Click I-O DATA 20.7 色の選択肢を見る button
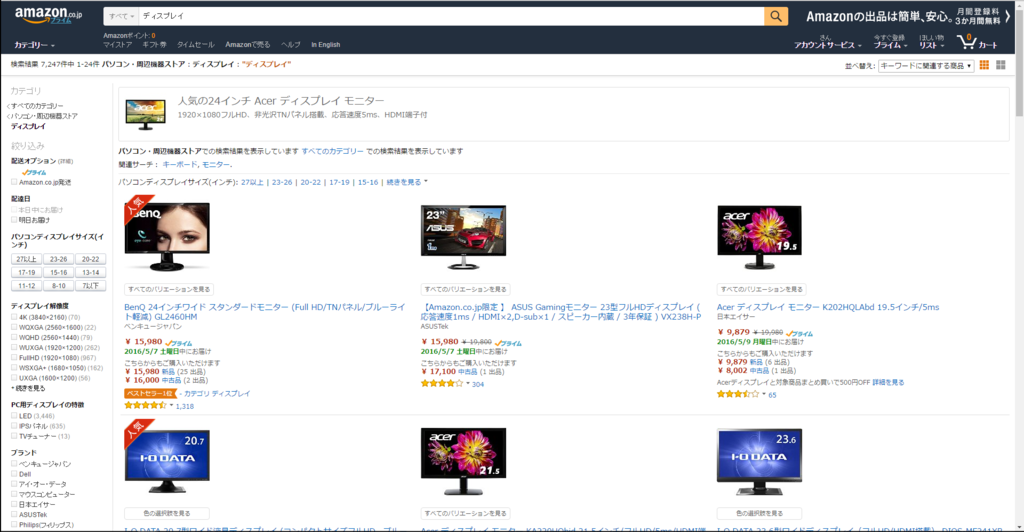The image size is (1024, 532). (x=167, y=513)
